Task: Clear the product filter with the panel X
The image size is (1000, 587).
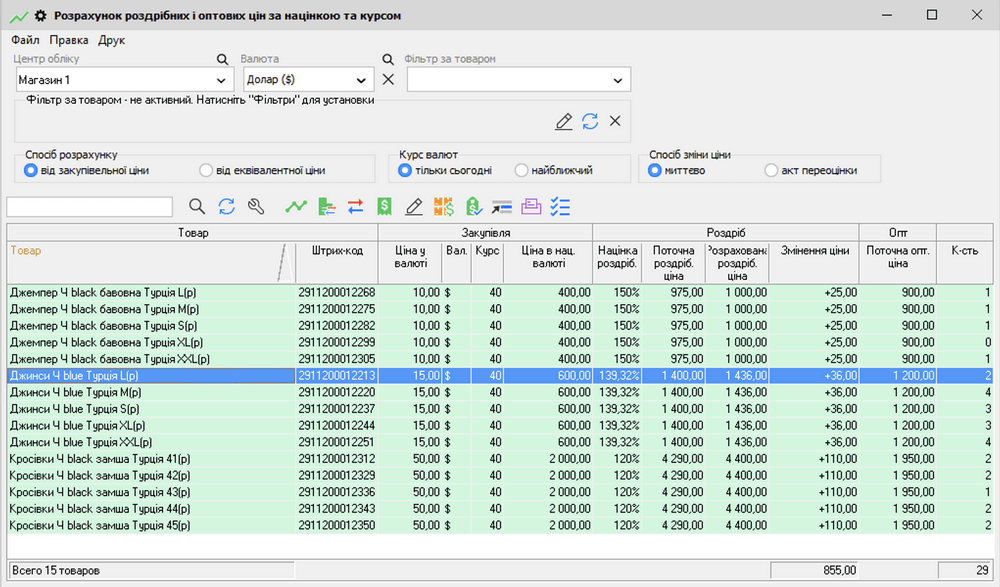Action: 615,121
